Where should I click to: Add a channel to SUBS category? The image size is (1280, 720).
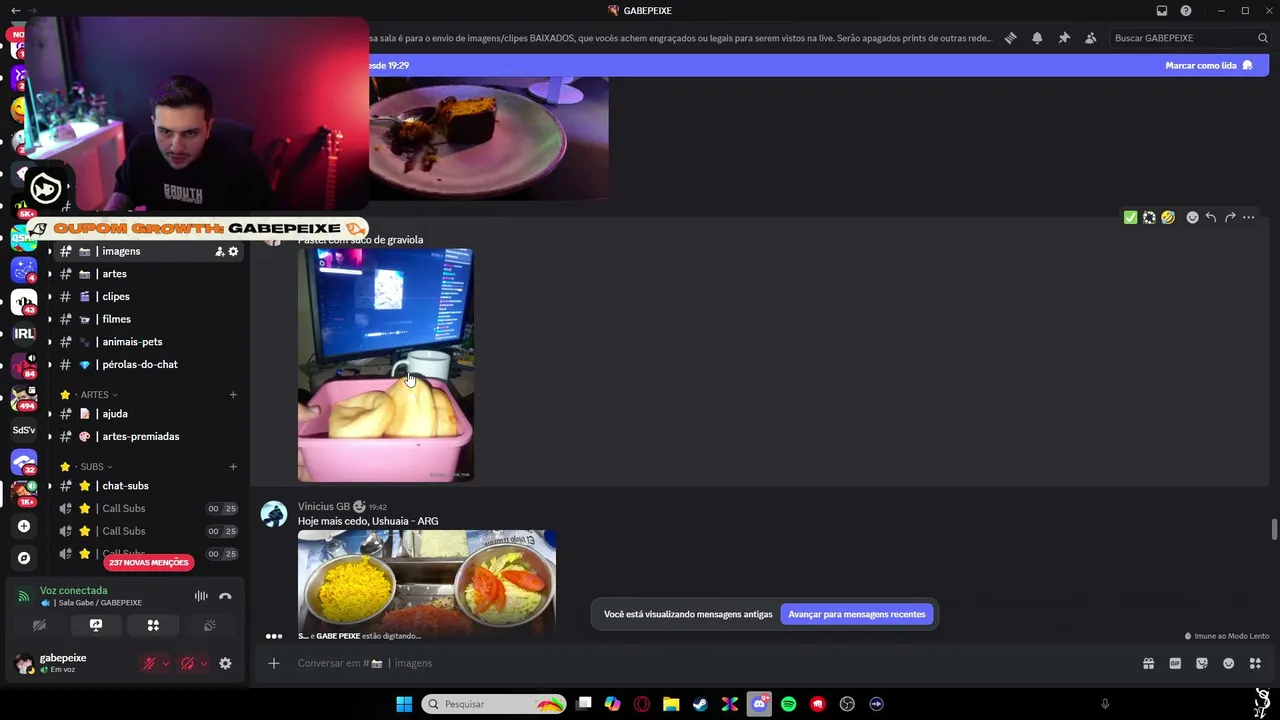click(233, 467)
